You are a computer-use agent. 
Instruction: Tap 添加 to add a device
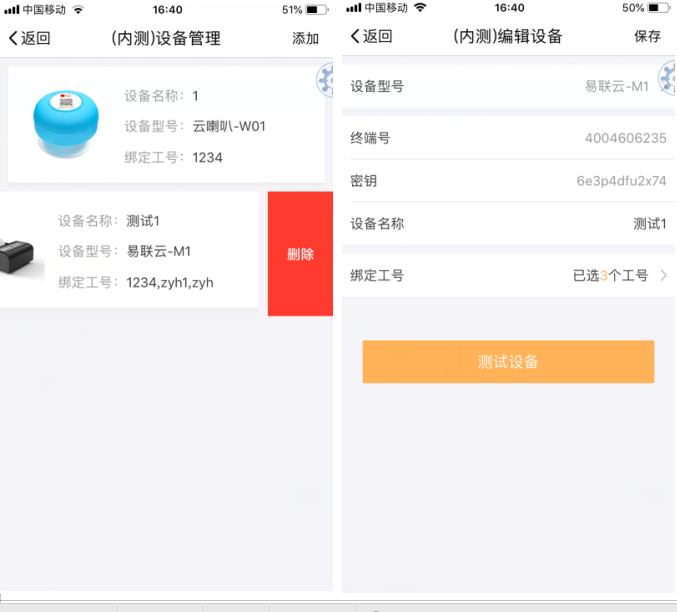pos(305,38)
